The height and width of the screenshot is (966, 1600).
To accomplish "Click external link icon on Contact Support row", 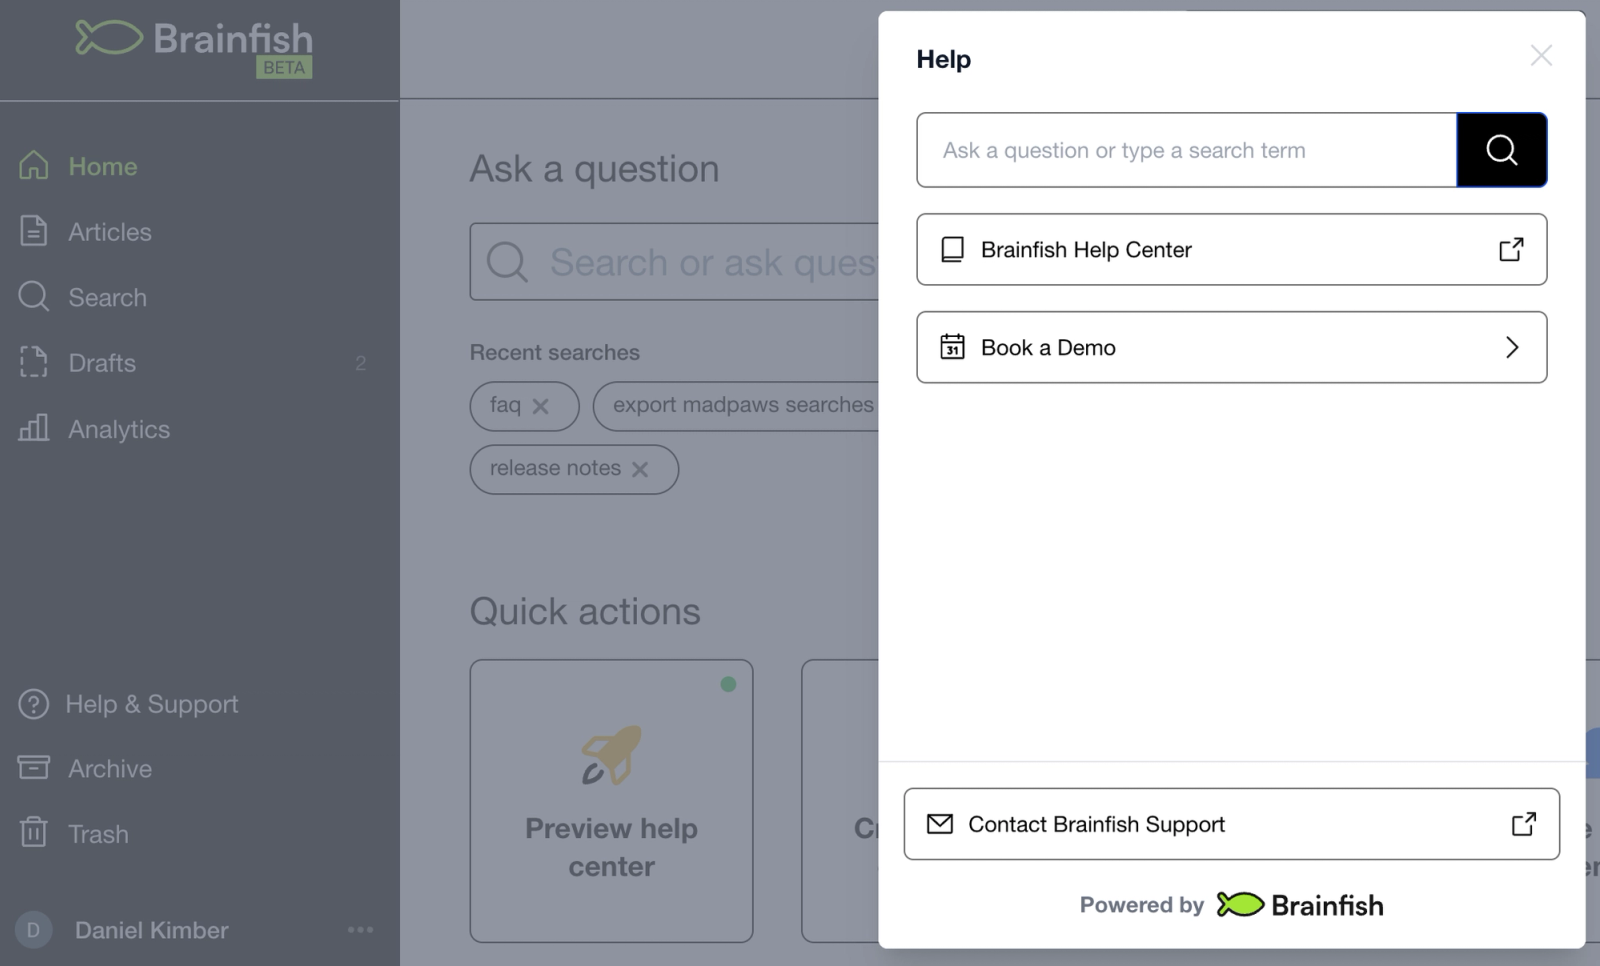I will [x=1524, y=824].
